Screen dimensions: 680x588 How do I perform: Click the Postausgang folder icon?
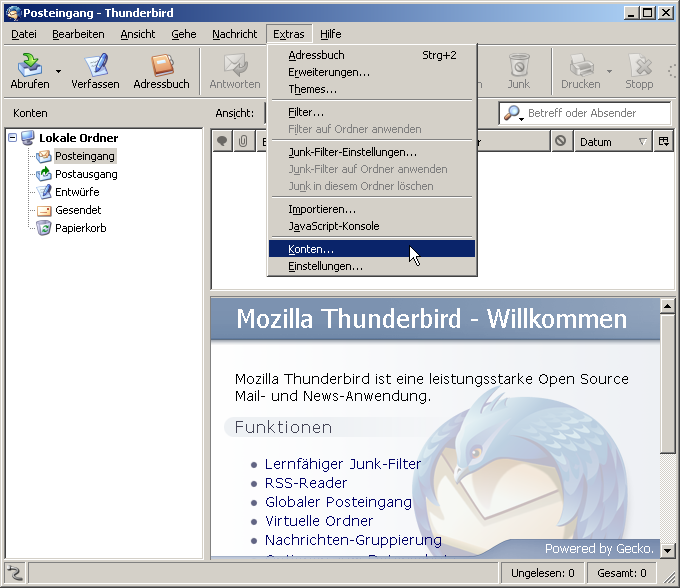(x=44, y=174)
